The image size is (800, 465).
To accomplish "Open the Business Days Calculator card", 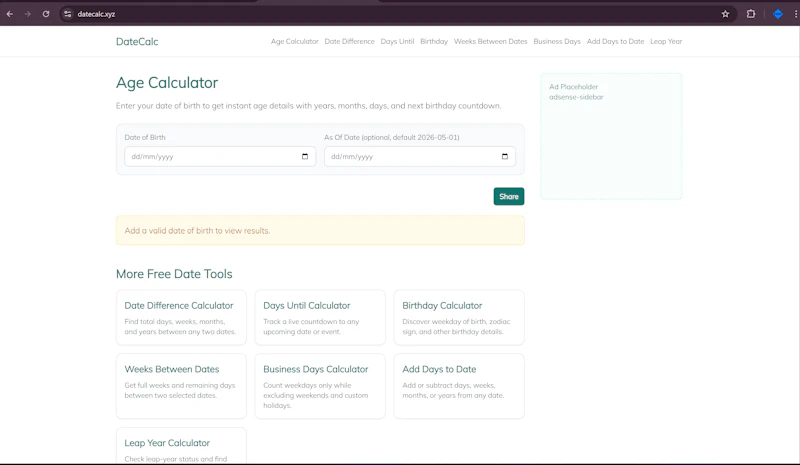I will pos(320,386).
